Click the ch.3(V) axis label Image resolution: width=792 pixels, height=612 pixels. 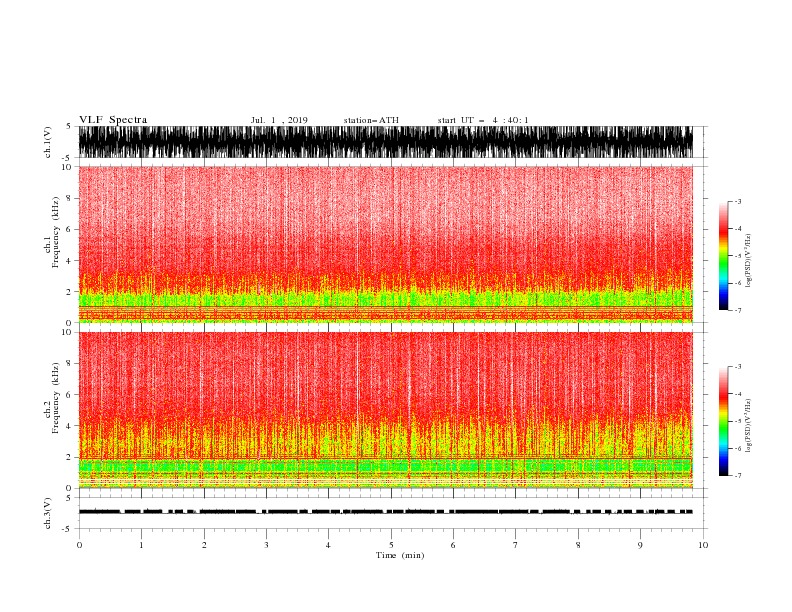point(48,513)
